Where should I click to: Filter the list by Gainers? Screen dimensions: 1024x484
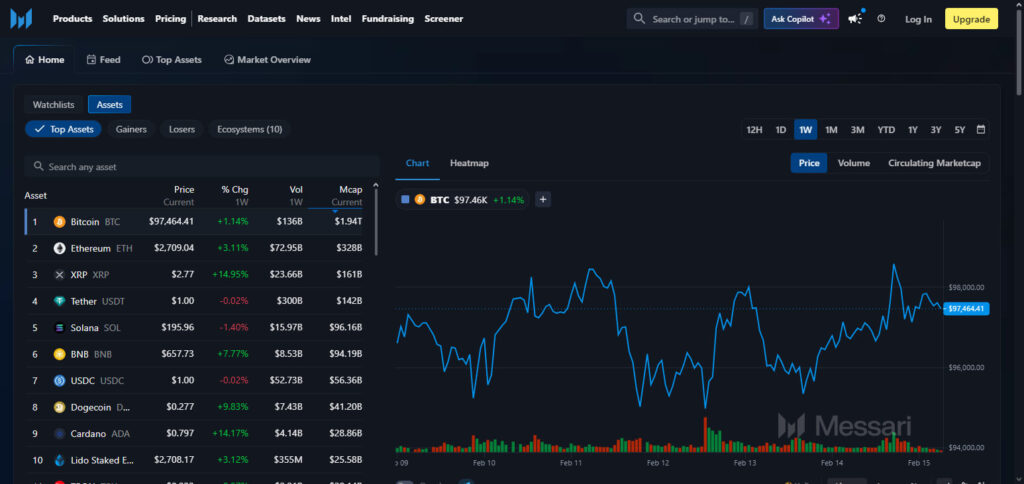coord(131,129)
